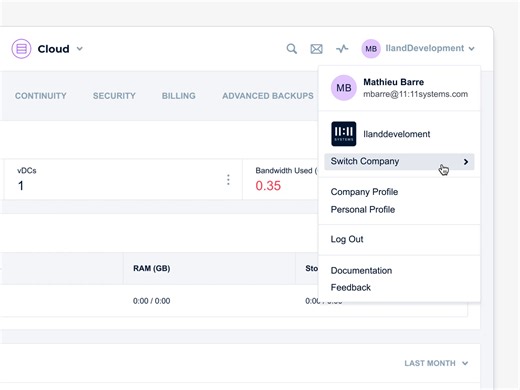Click the vDCs count value 1
Image resolution: width=520 pixels, height=390 pixels.
(x=21, y=186)
